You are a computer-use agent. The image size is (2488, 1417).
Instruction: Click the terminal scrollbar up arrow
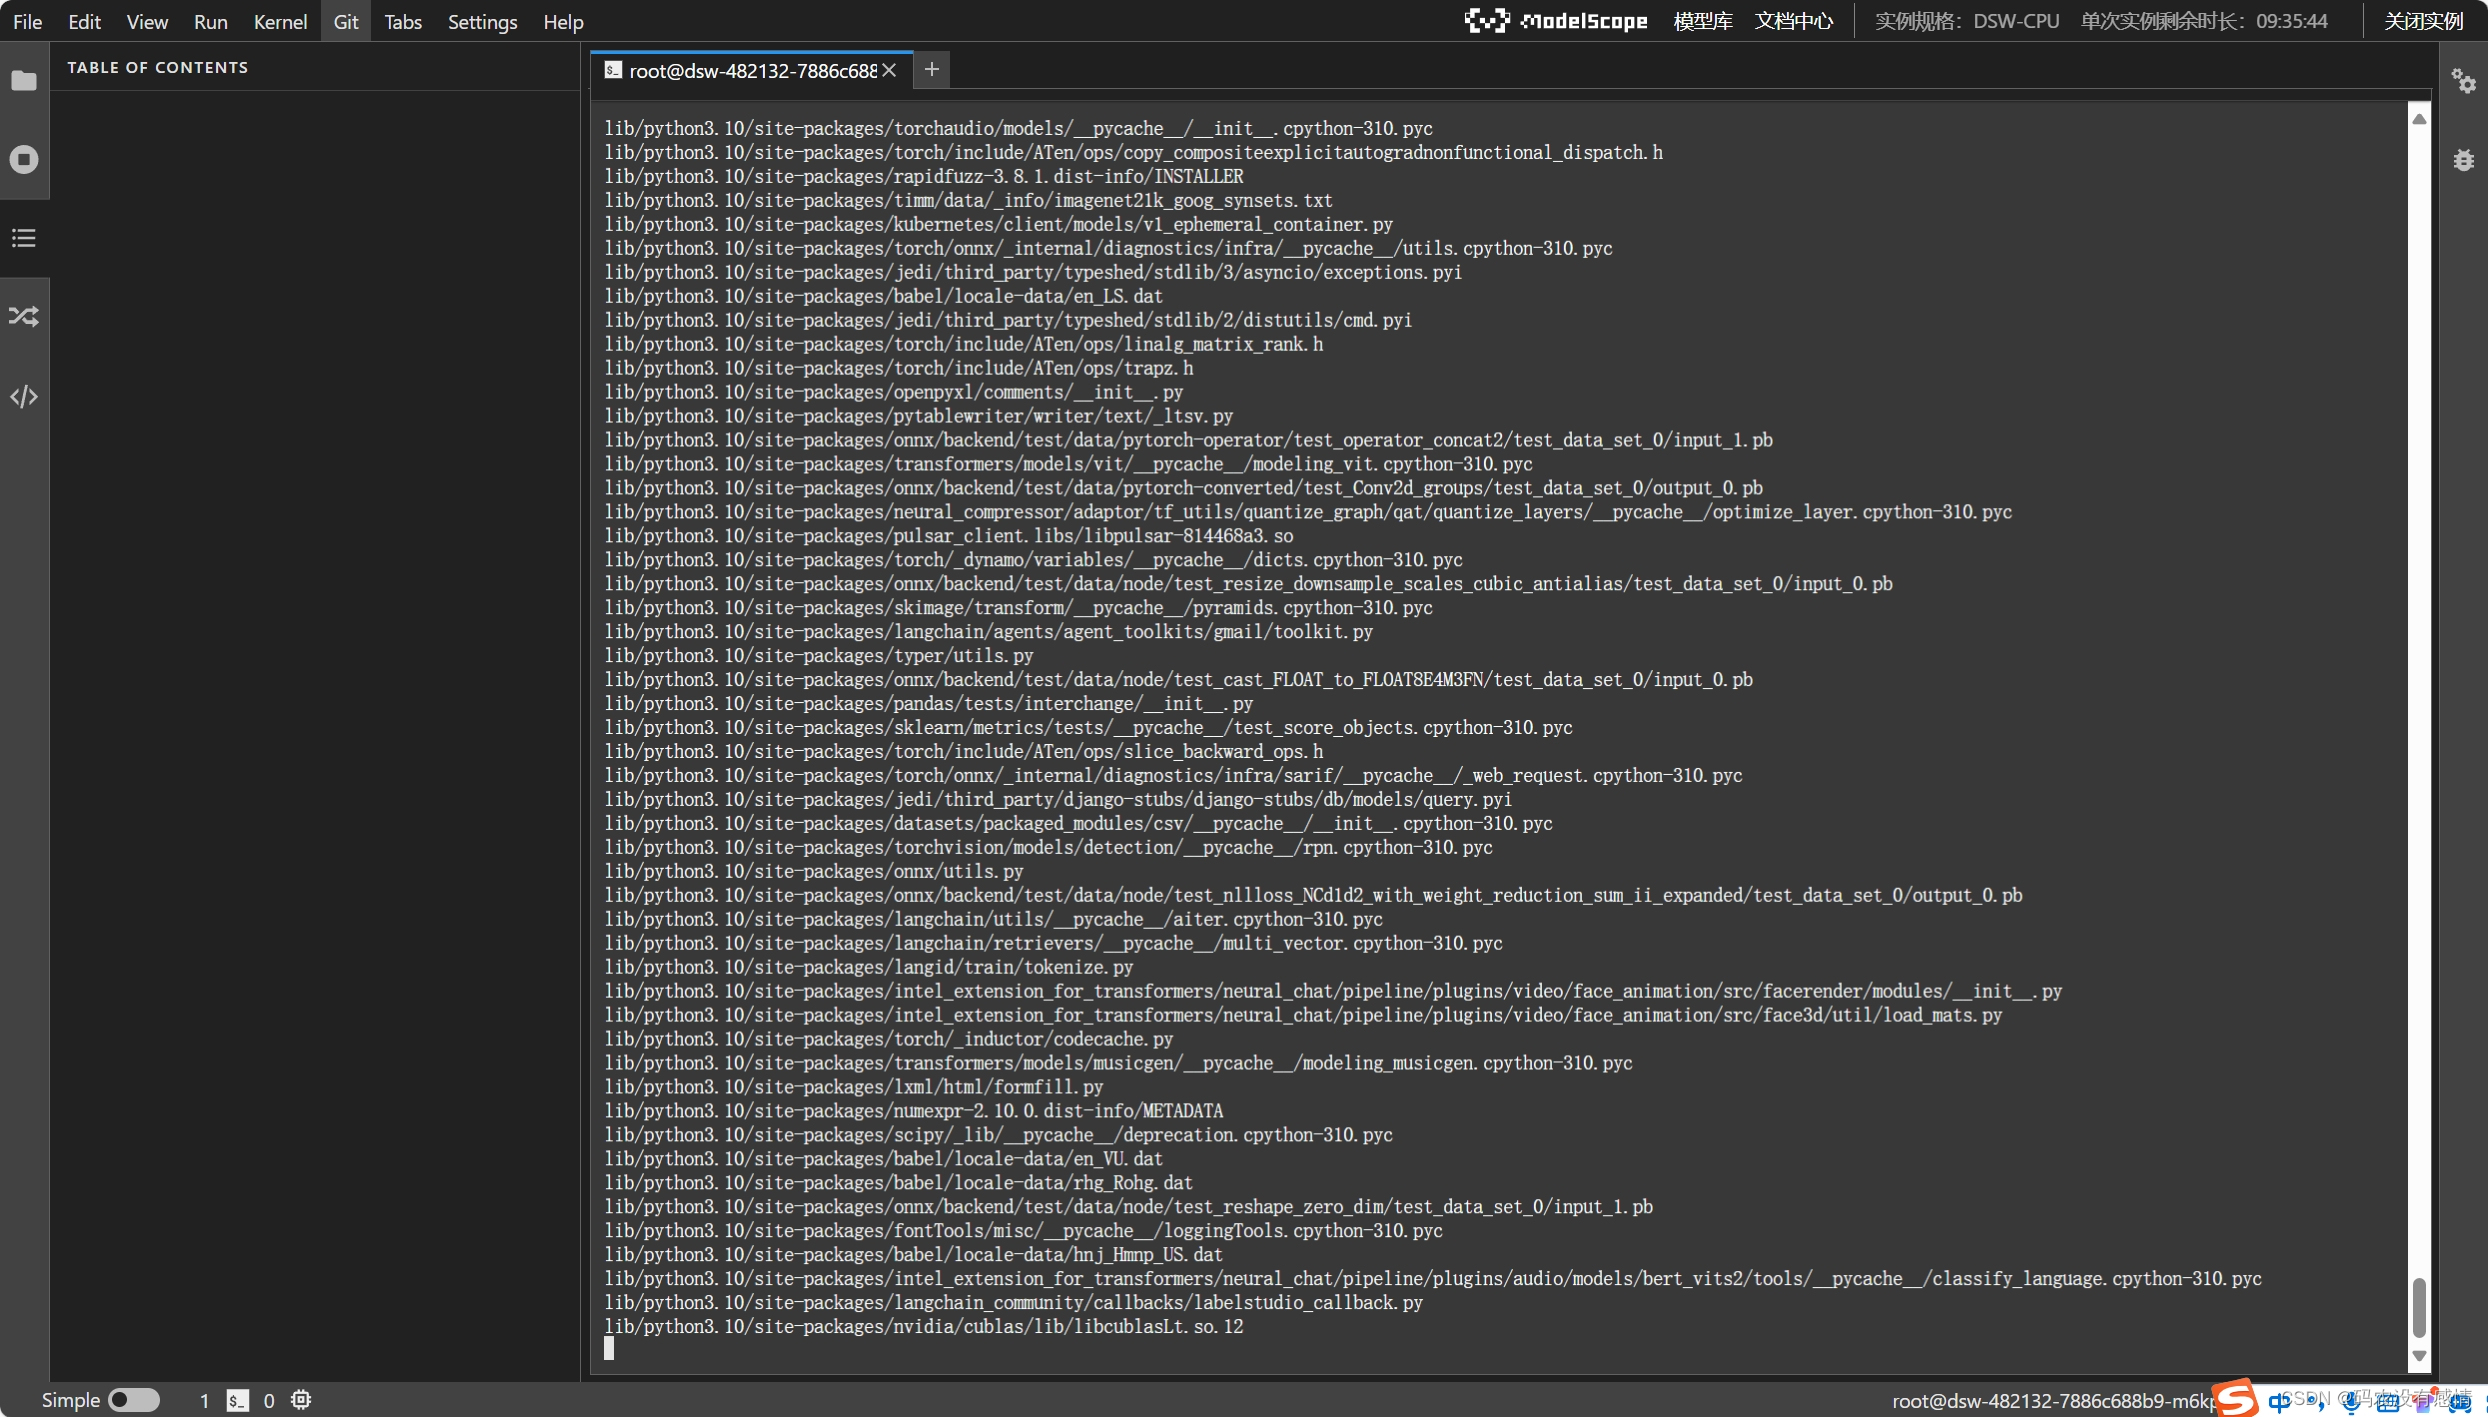click(2419, 119)
